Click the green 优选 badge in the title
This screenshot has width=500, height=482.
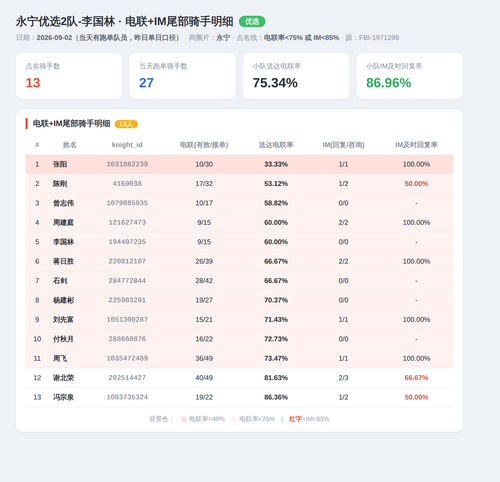(252, 22)
